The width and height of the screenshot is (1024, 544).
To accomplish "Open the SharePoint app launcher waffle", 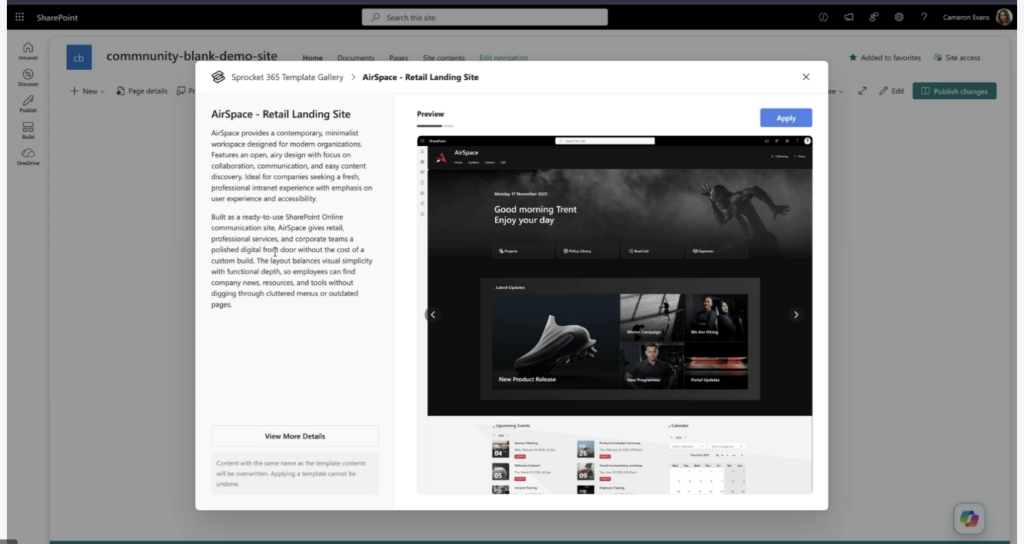I will (x=20, y=17).
